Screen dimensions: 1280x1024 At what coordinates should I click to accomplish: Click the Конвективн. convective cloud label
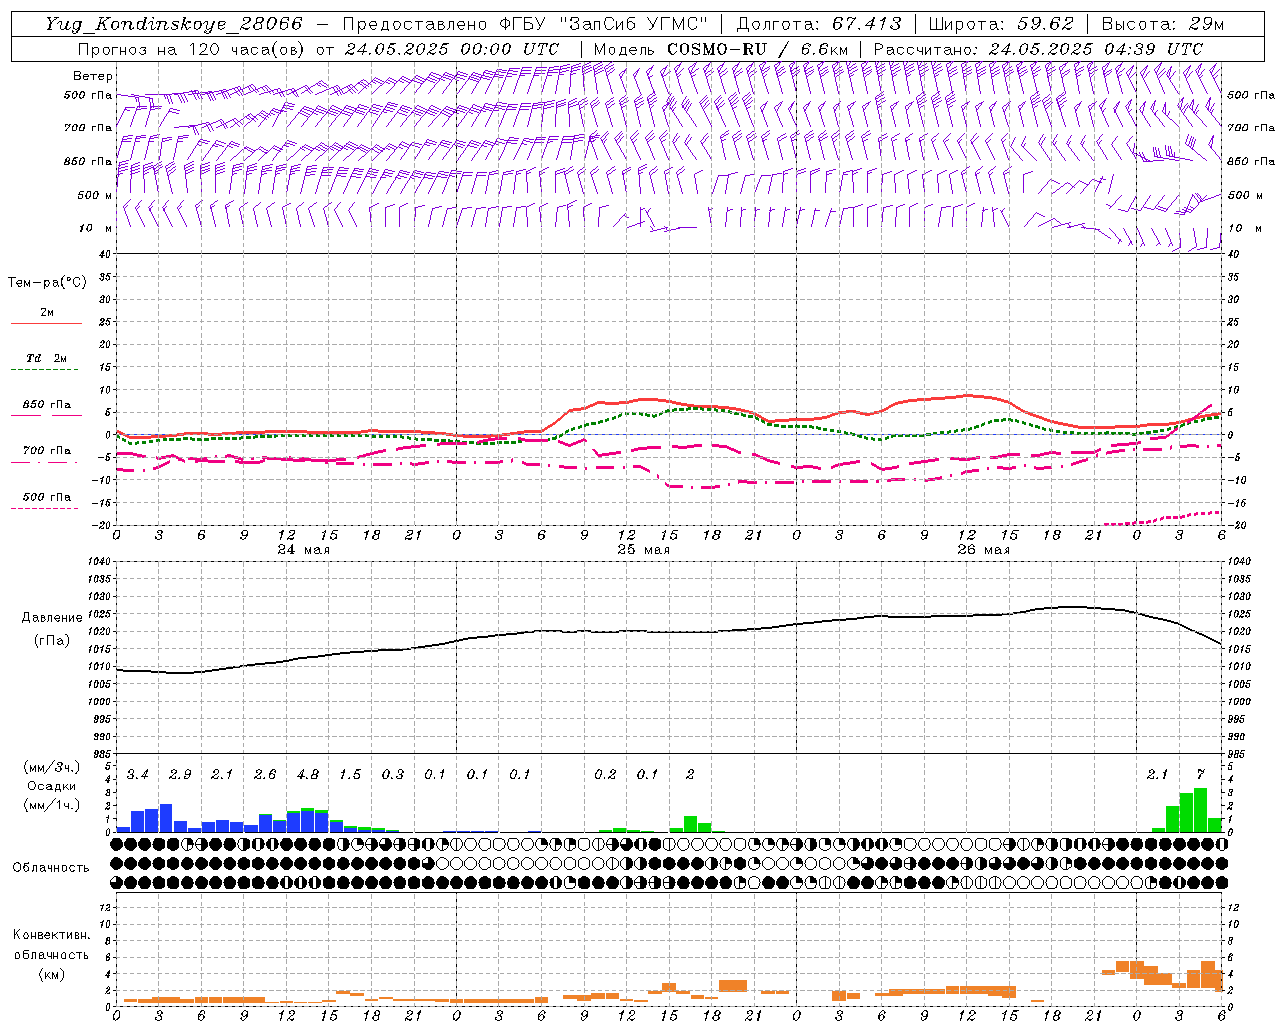pyautogui.click(x=51, y=935)
